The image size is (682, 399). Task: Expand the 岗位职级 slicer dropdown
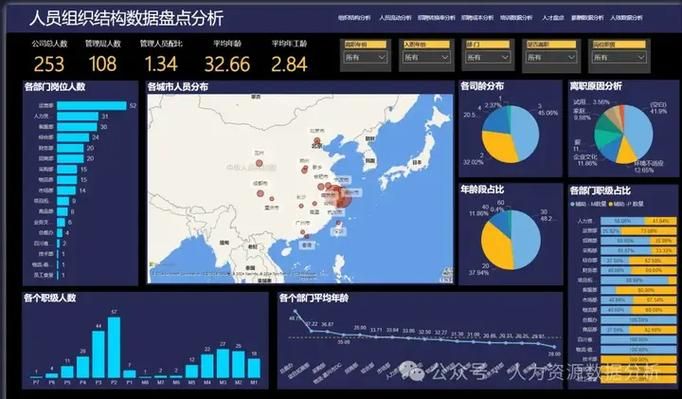(x=619, y=57)
